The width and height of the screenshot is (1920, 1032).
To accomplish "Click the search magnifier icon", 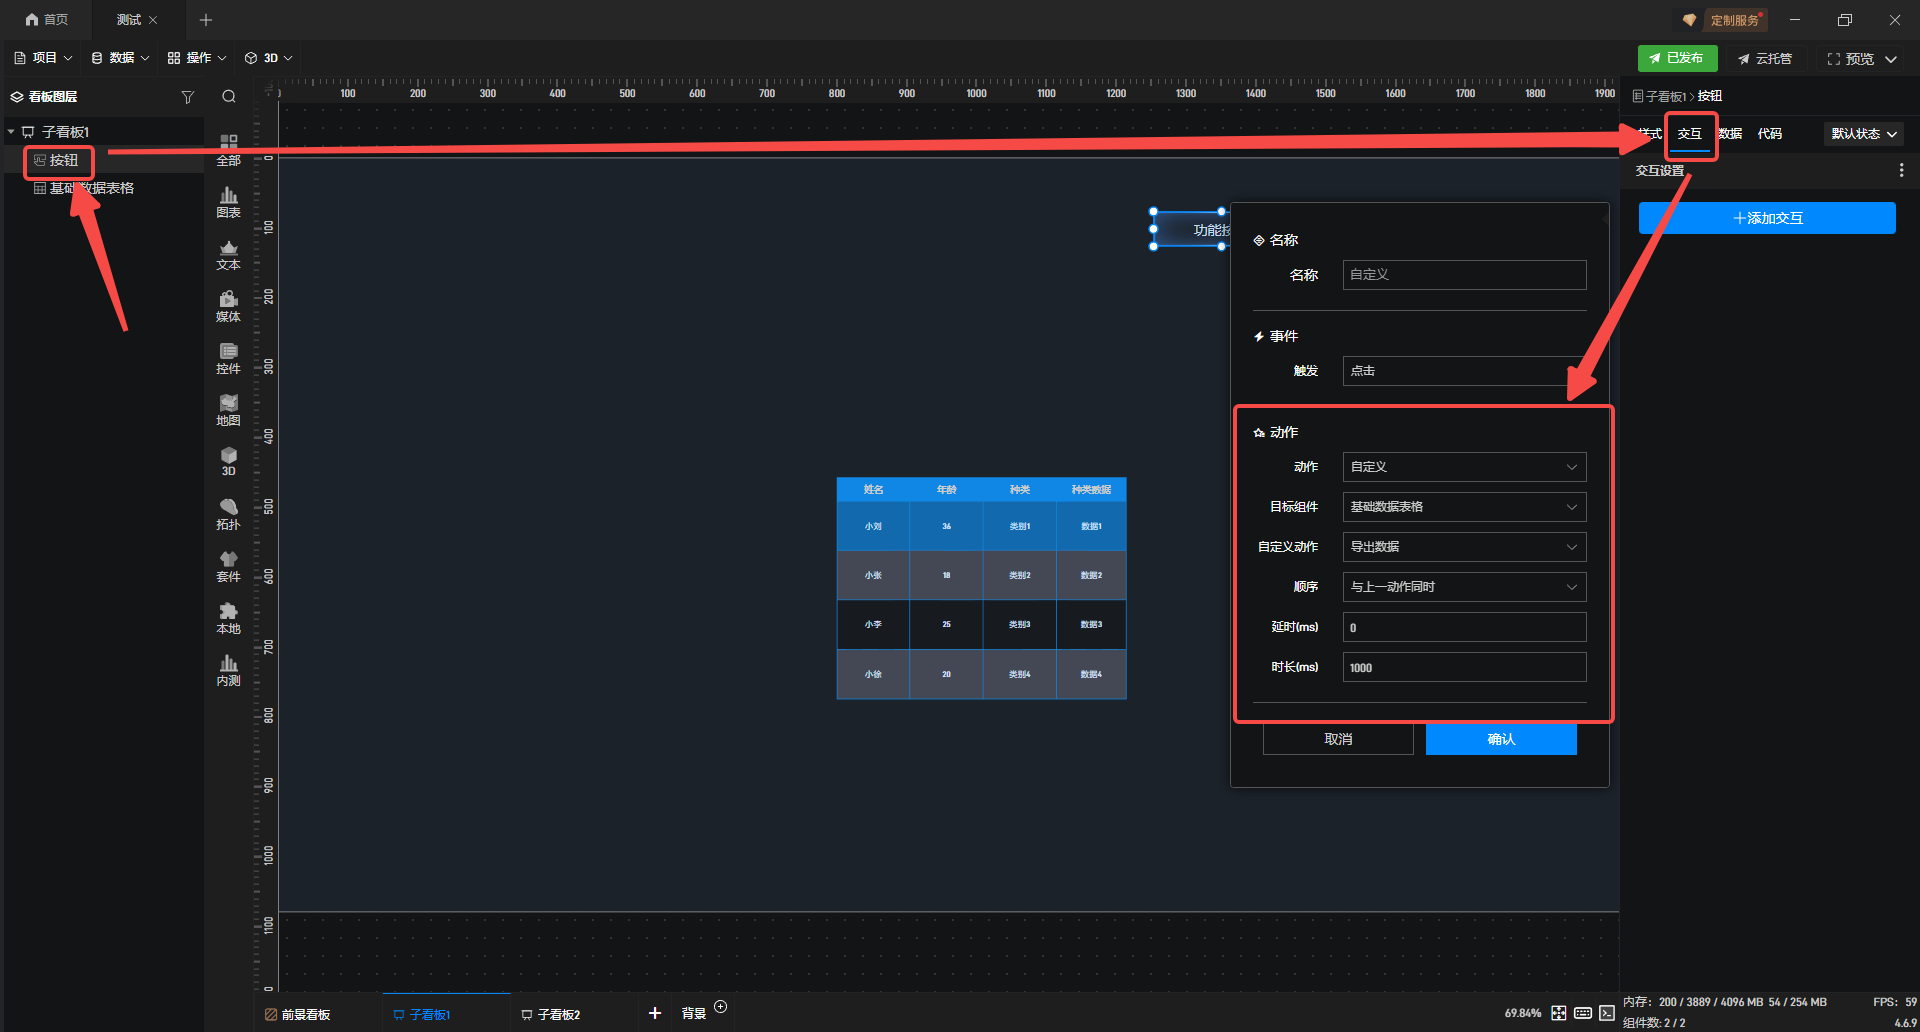I will [x=229, y=97].
